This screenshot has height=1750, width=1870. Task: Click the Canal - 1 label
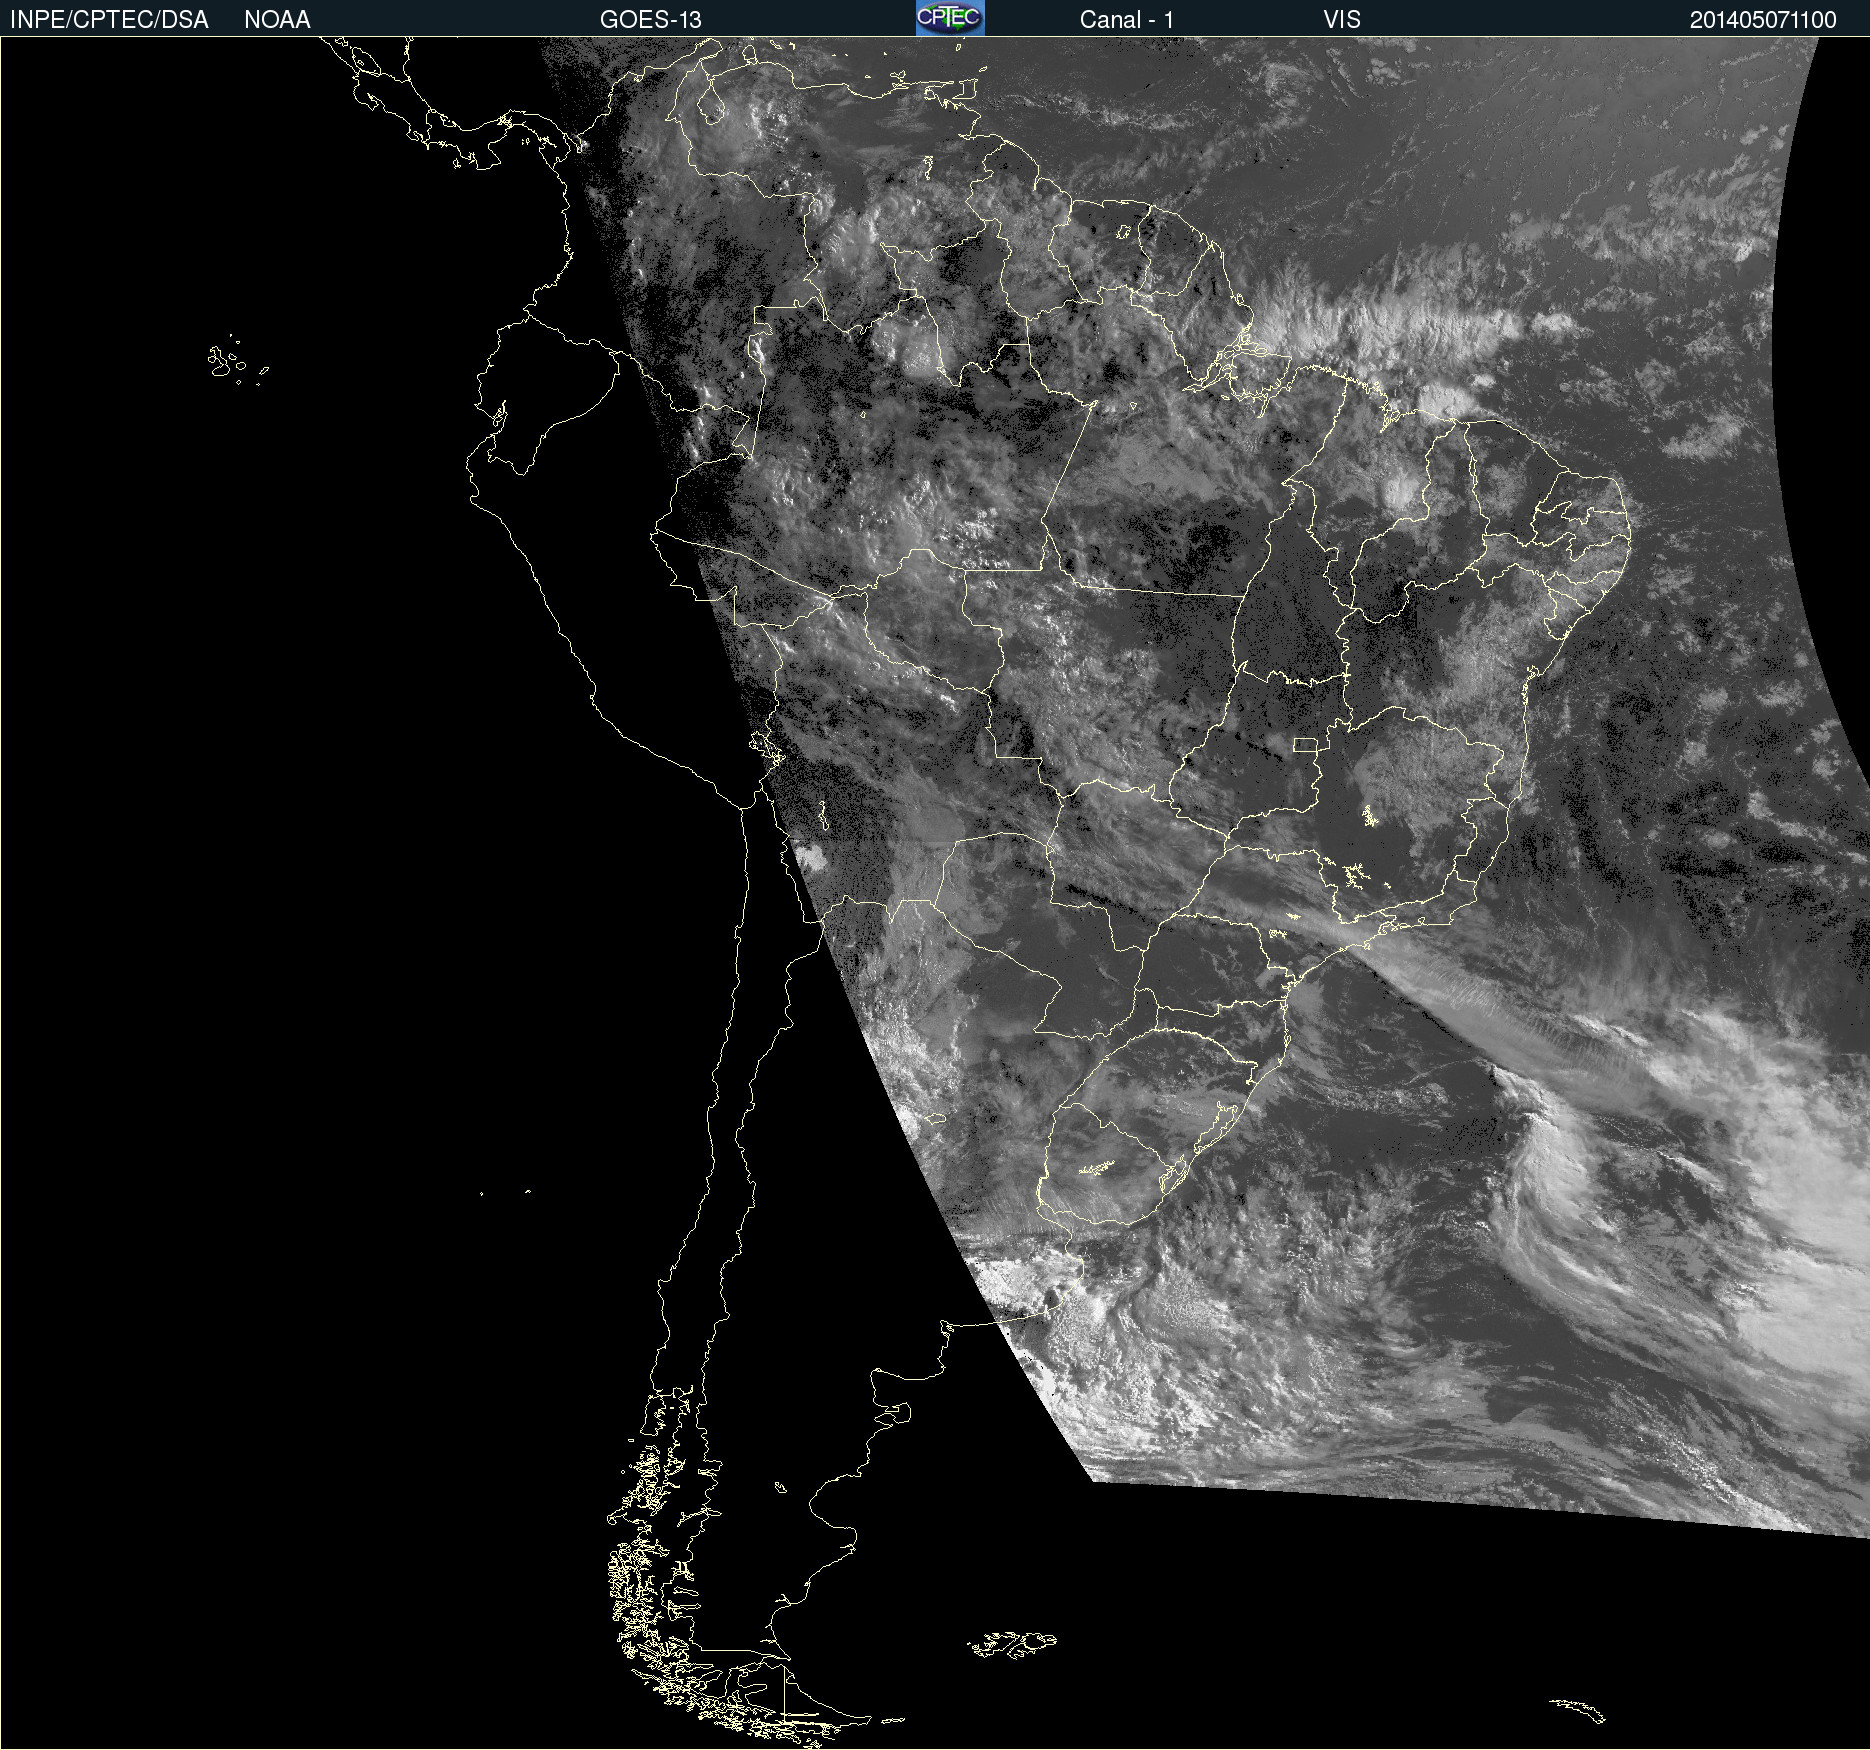[1127, 20]
